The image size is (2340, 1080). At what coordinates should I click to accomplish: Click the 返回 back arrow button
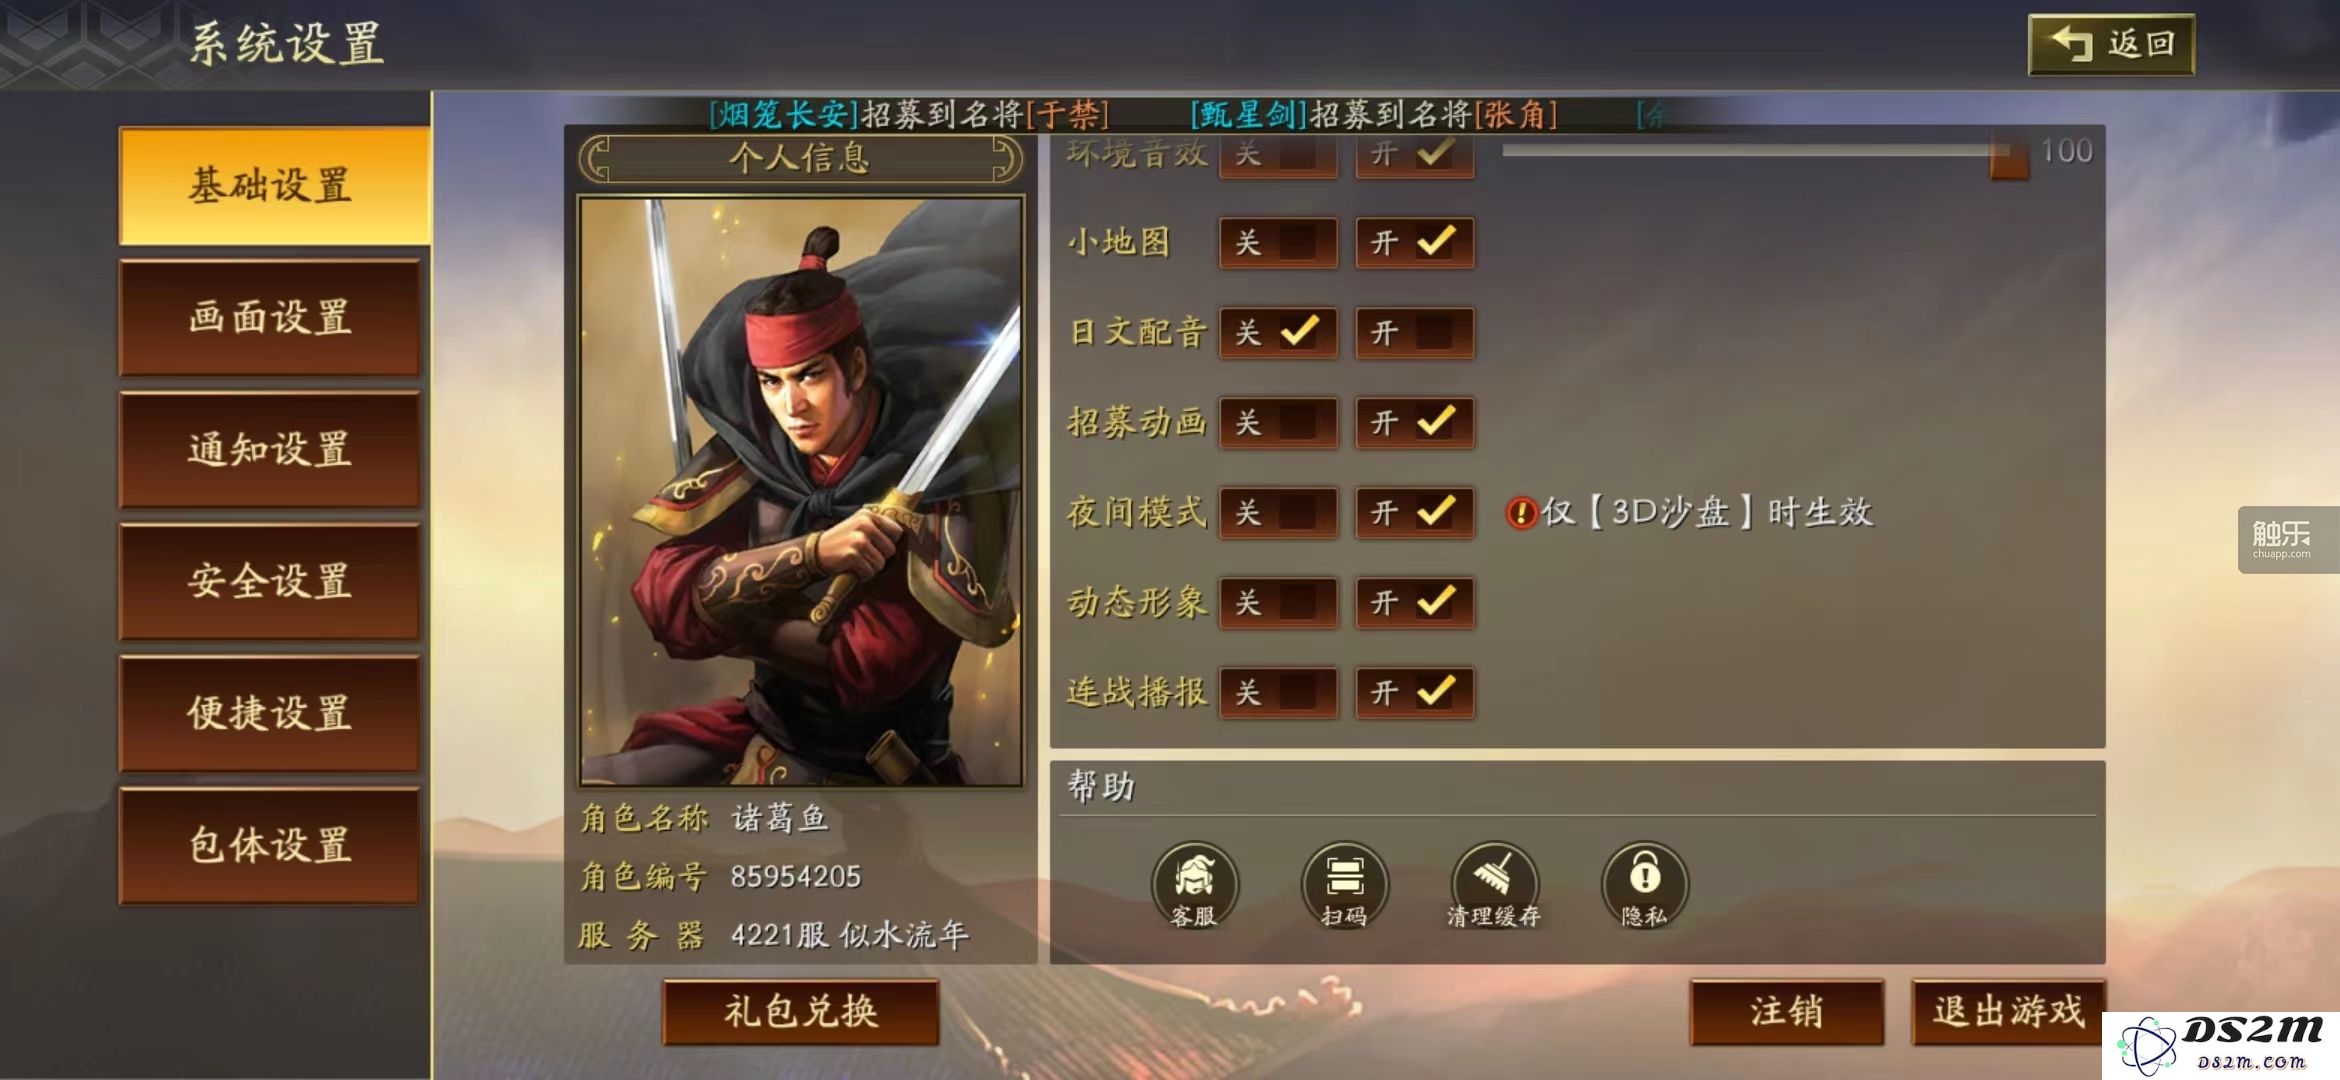point(2111,44)
